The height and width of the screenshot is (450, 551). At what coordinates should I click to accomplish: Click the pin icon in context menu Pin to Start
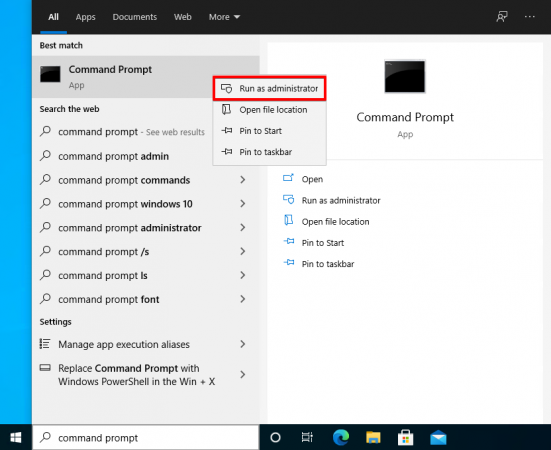[227, 130]
